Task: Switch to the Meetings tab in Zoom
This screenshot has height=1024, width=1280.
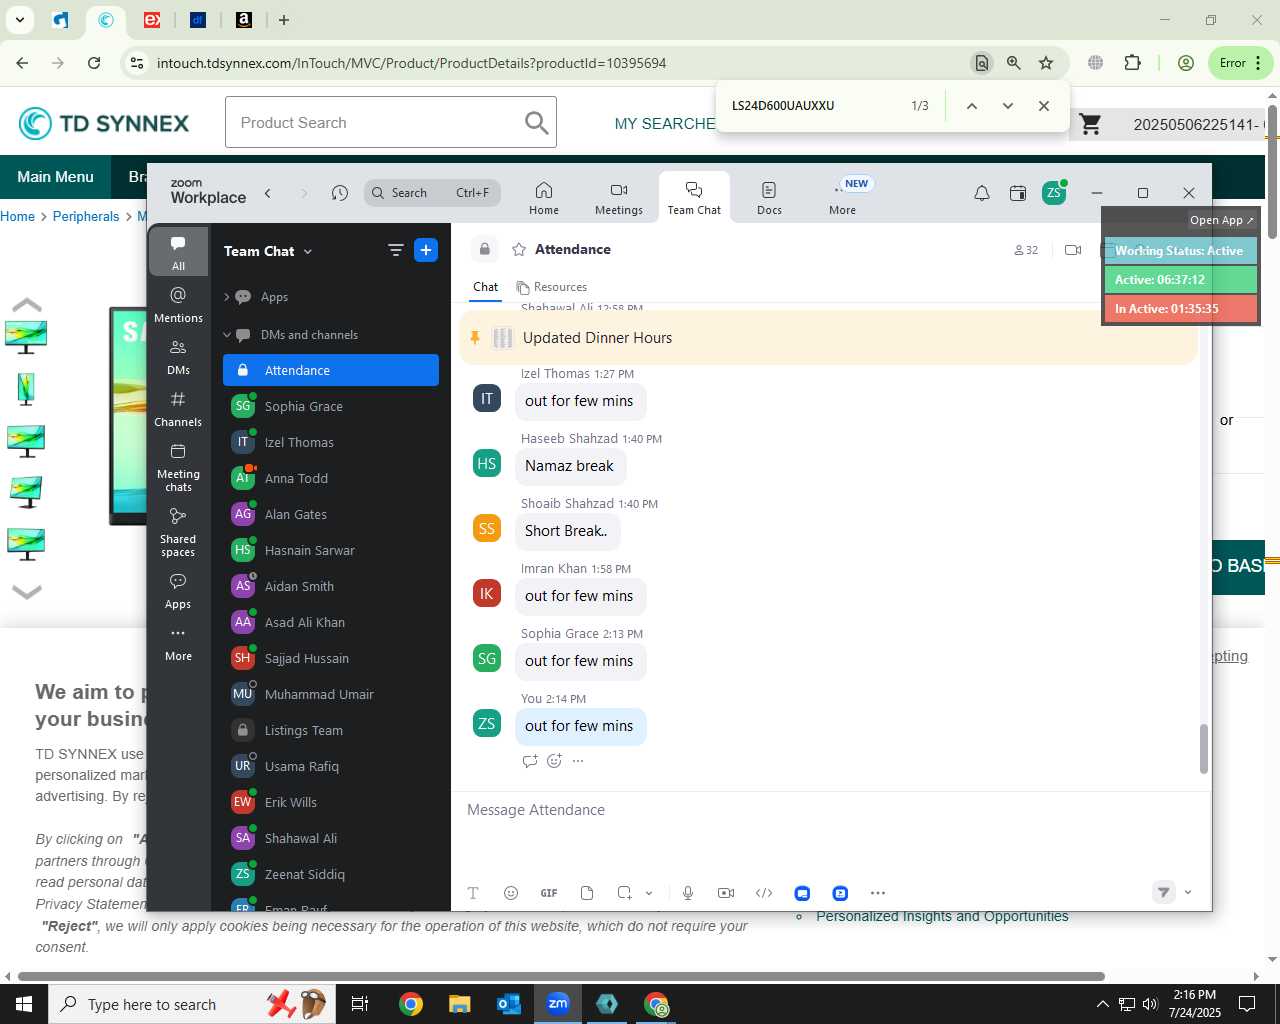Action: click(619, 198)
